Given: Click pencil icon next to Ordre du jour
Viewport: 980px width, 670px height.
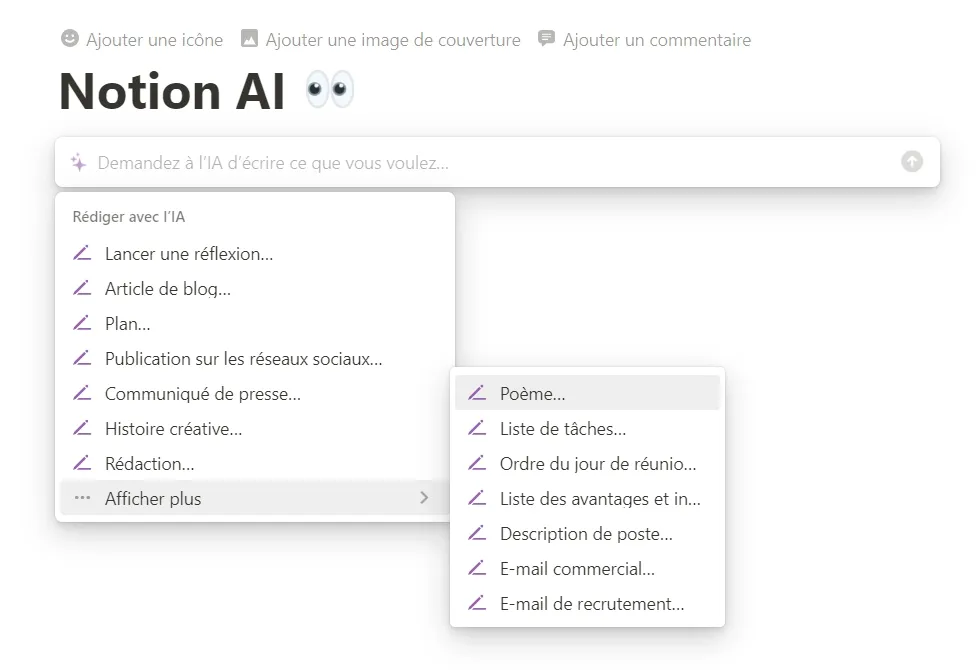Looking at the screenshot, I should (477, 463).
